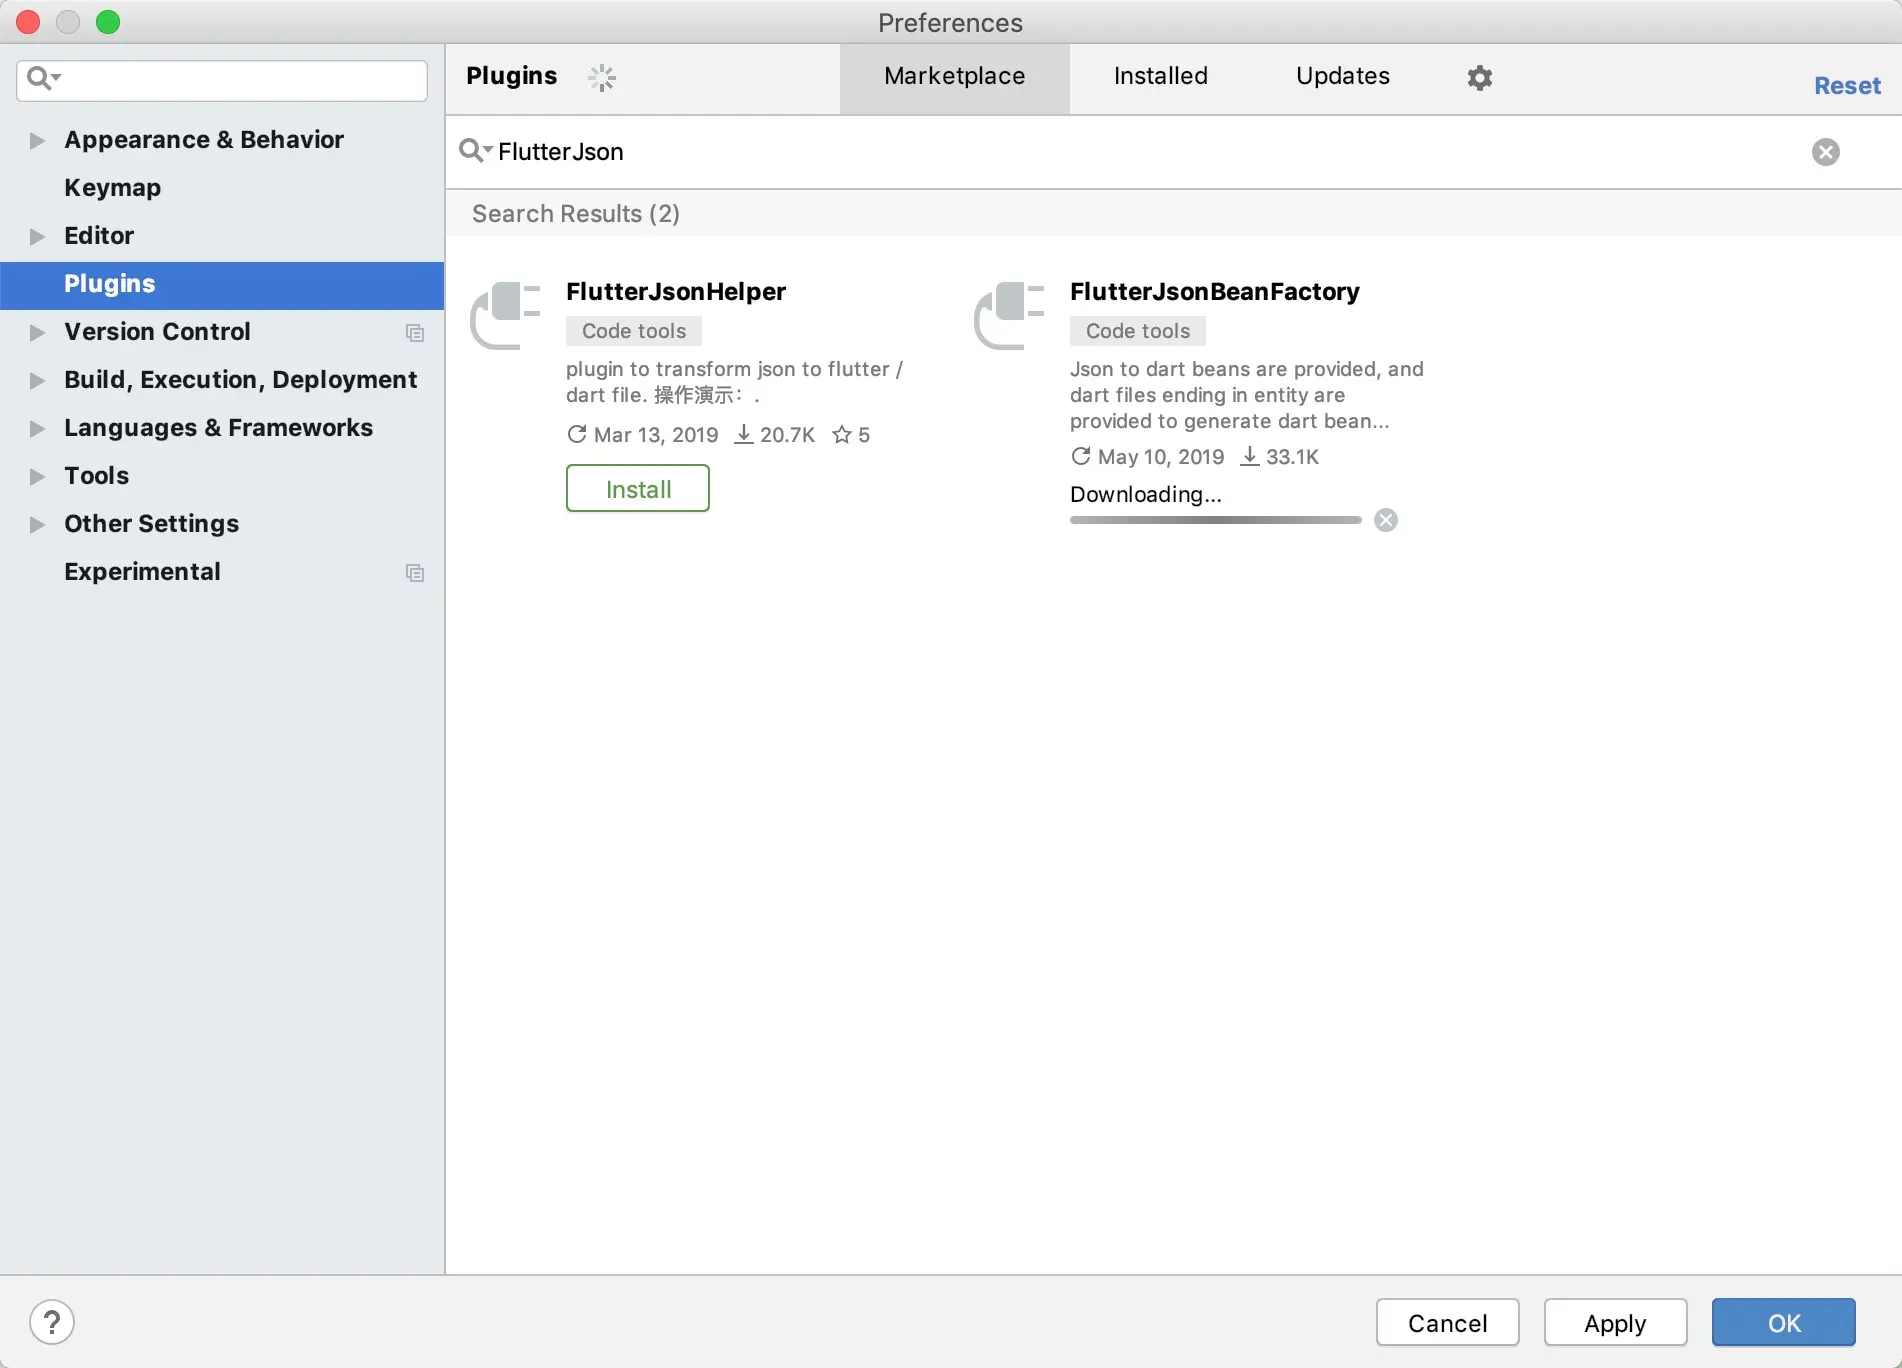Click the FlutterJsonBeanFactory description text
Screen dimensions: 1902x1368
click(x=1247, y=395)
